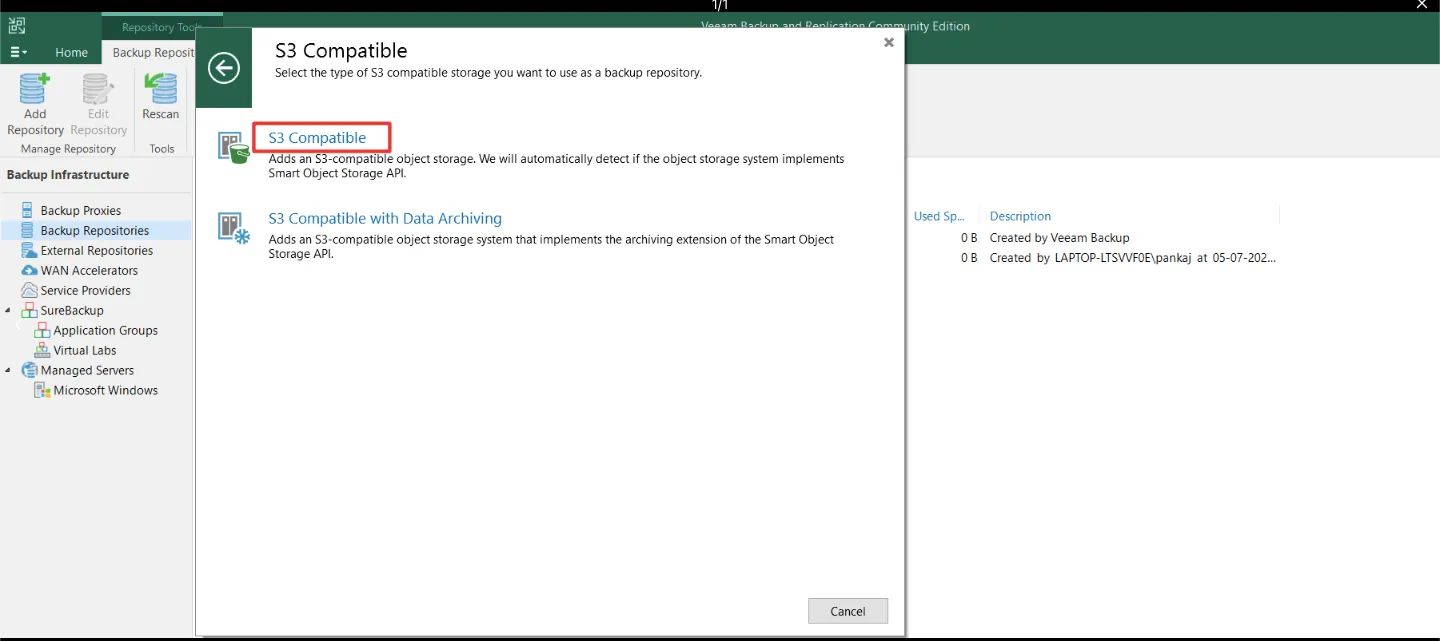
Task: Click the Managed Servers icon
Action: tap(29, 370)
